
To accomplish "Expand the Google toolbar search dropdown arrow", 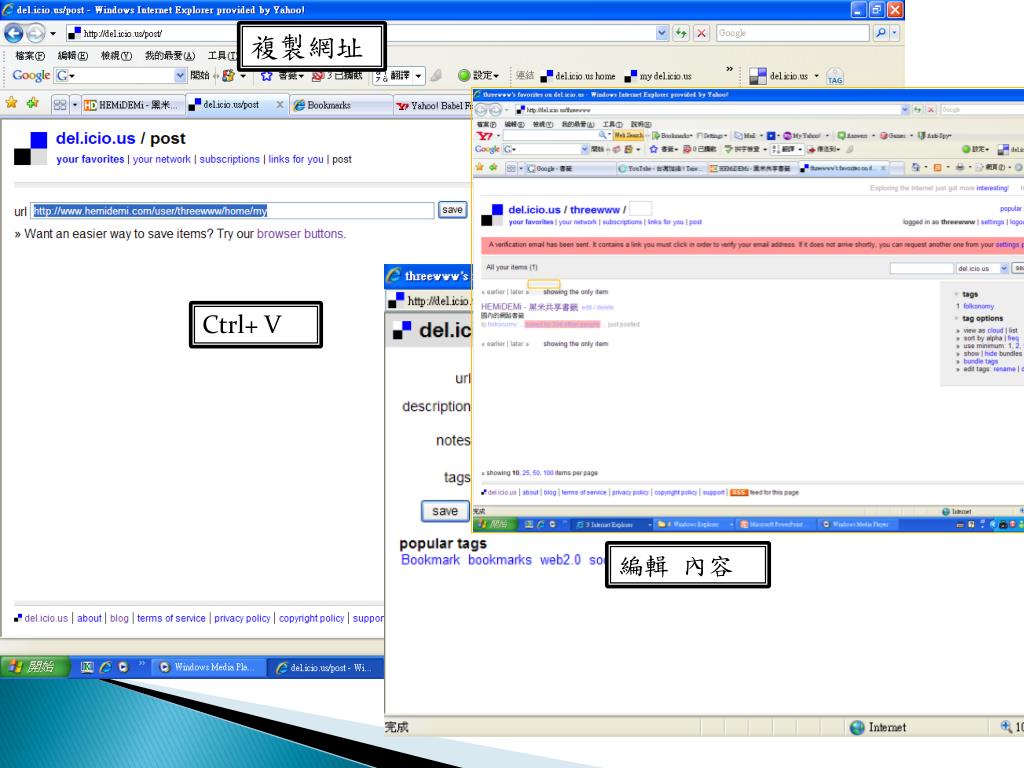I will (x=180, y=76).
